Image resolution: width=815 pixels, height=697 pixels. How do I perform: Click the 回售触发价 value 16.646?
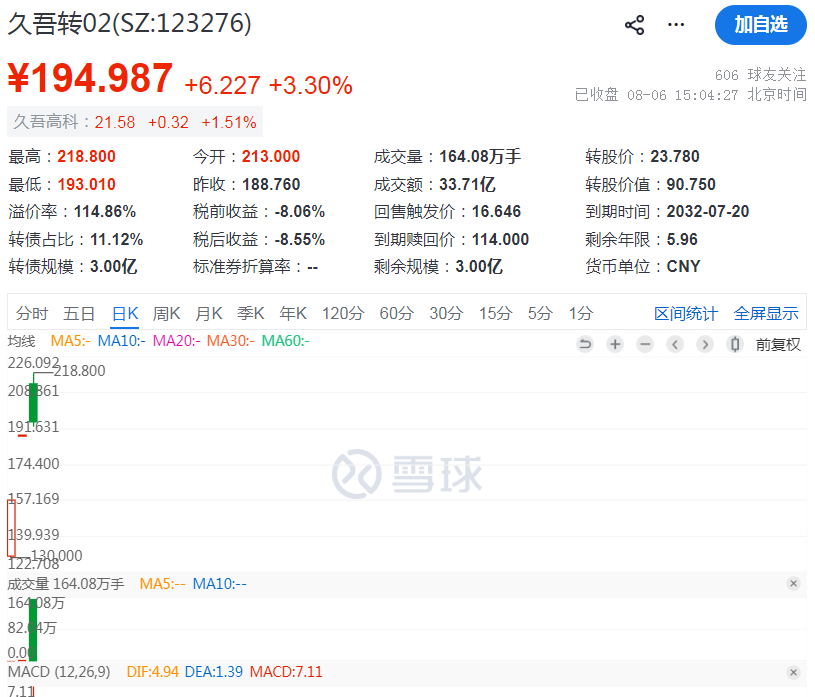(x=496, y=212)
